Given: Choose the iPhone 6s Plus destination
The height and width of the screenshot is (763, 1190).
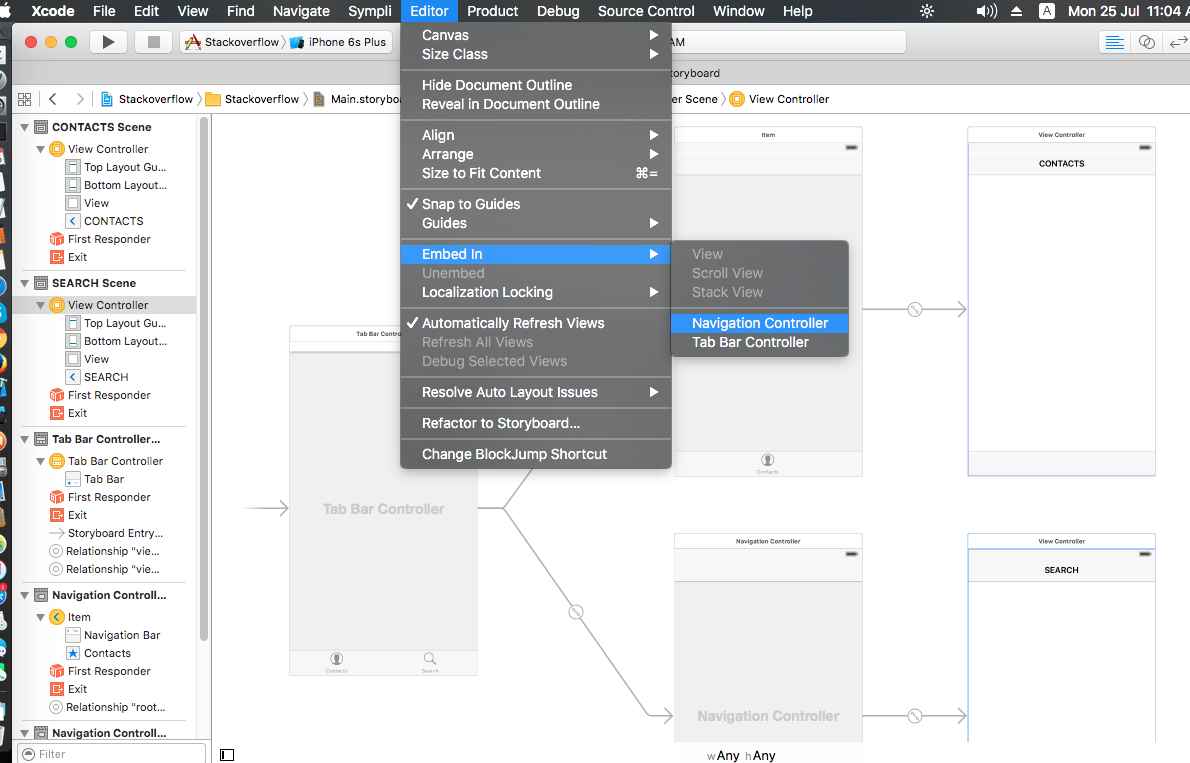Looking at the screenshot, I should point(338,42).
